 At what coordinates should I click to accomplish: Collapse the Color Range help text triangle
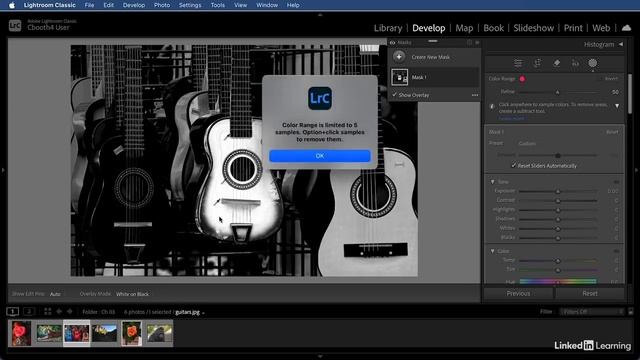(617, 106)
